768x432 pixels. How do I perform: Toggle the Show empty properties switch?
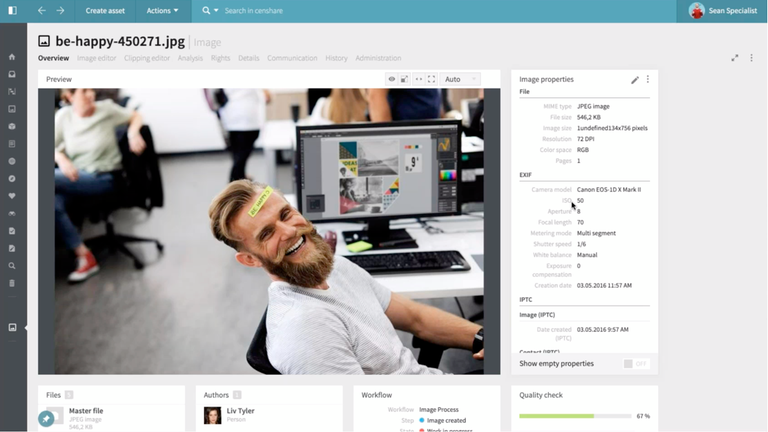point(636,363)
